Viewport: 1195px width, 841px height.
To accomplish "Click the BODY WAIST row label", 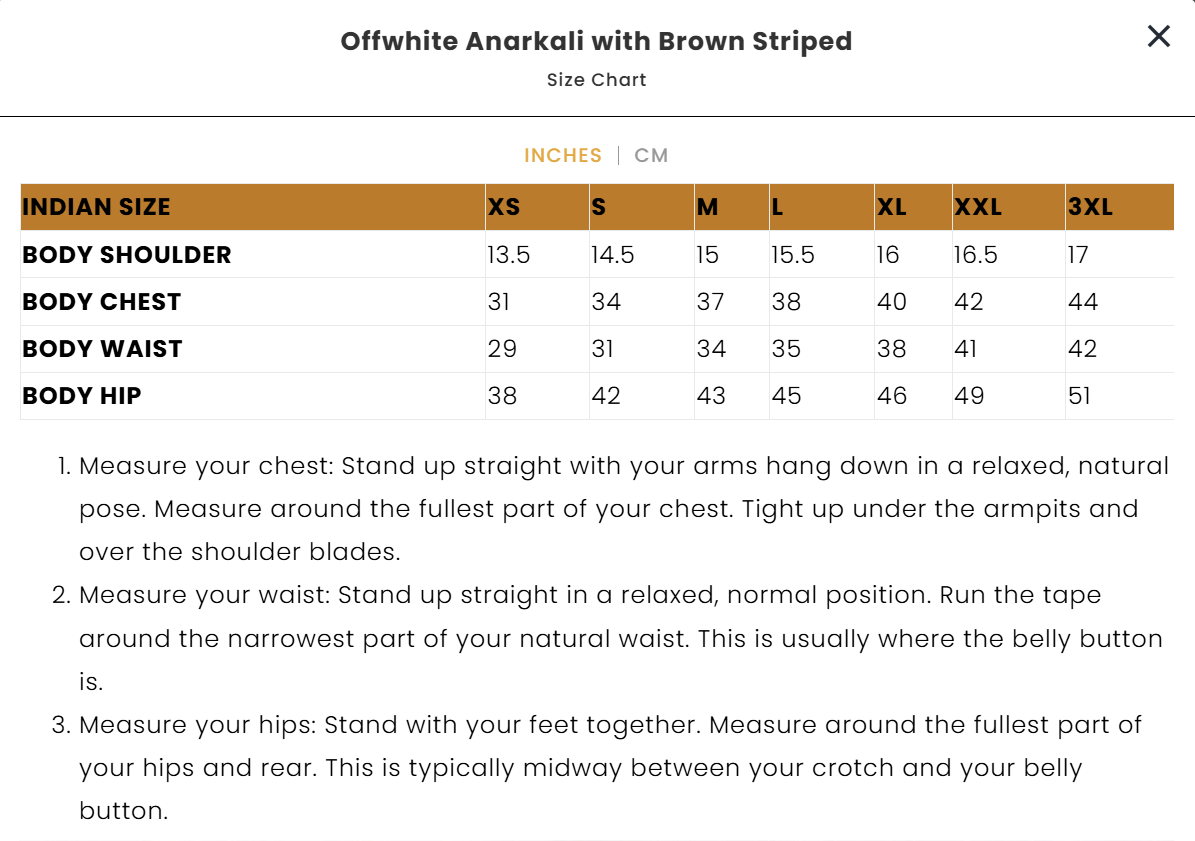I will 102,349.
